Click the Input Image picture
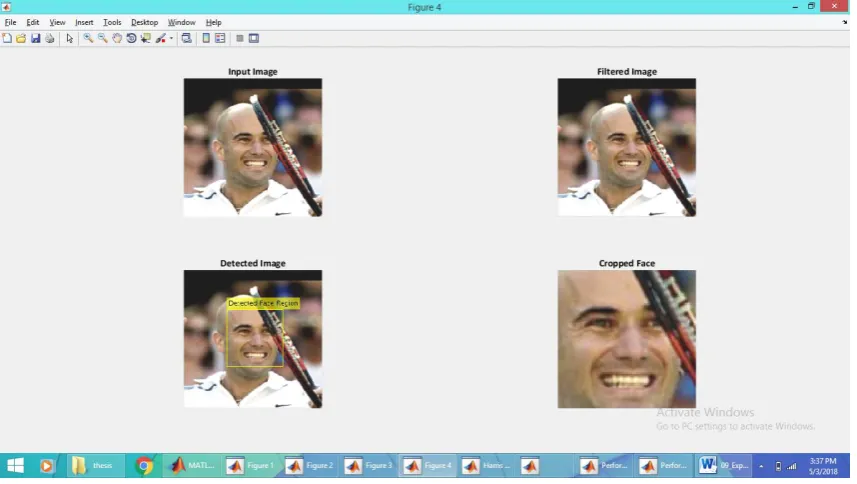 point(253,147)
